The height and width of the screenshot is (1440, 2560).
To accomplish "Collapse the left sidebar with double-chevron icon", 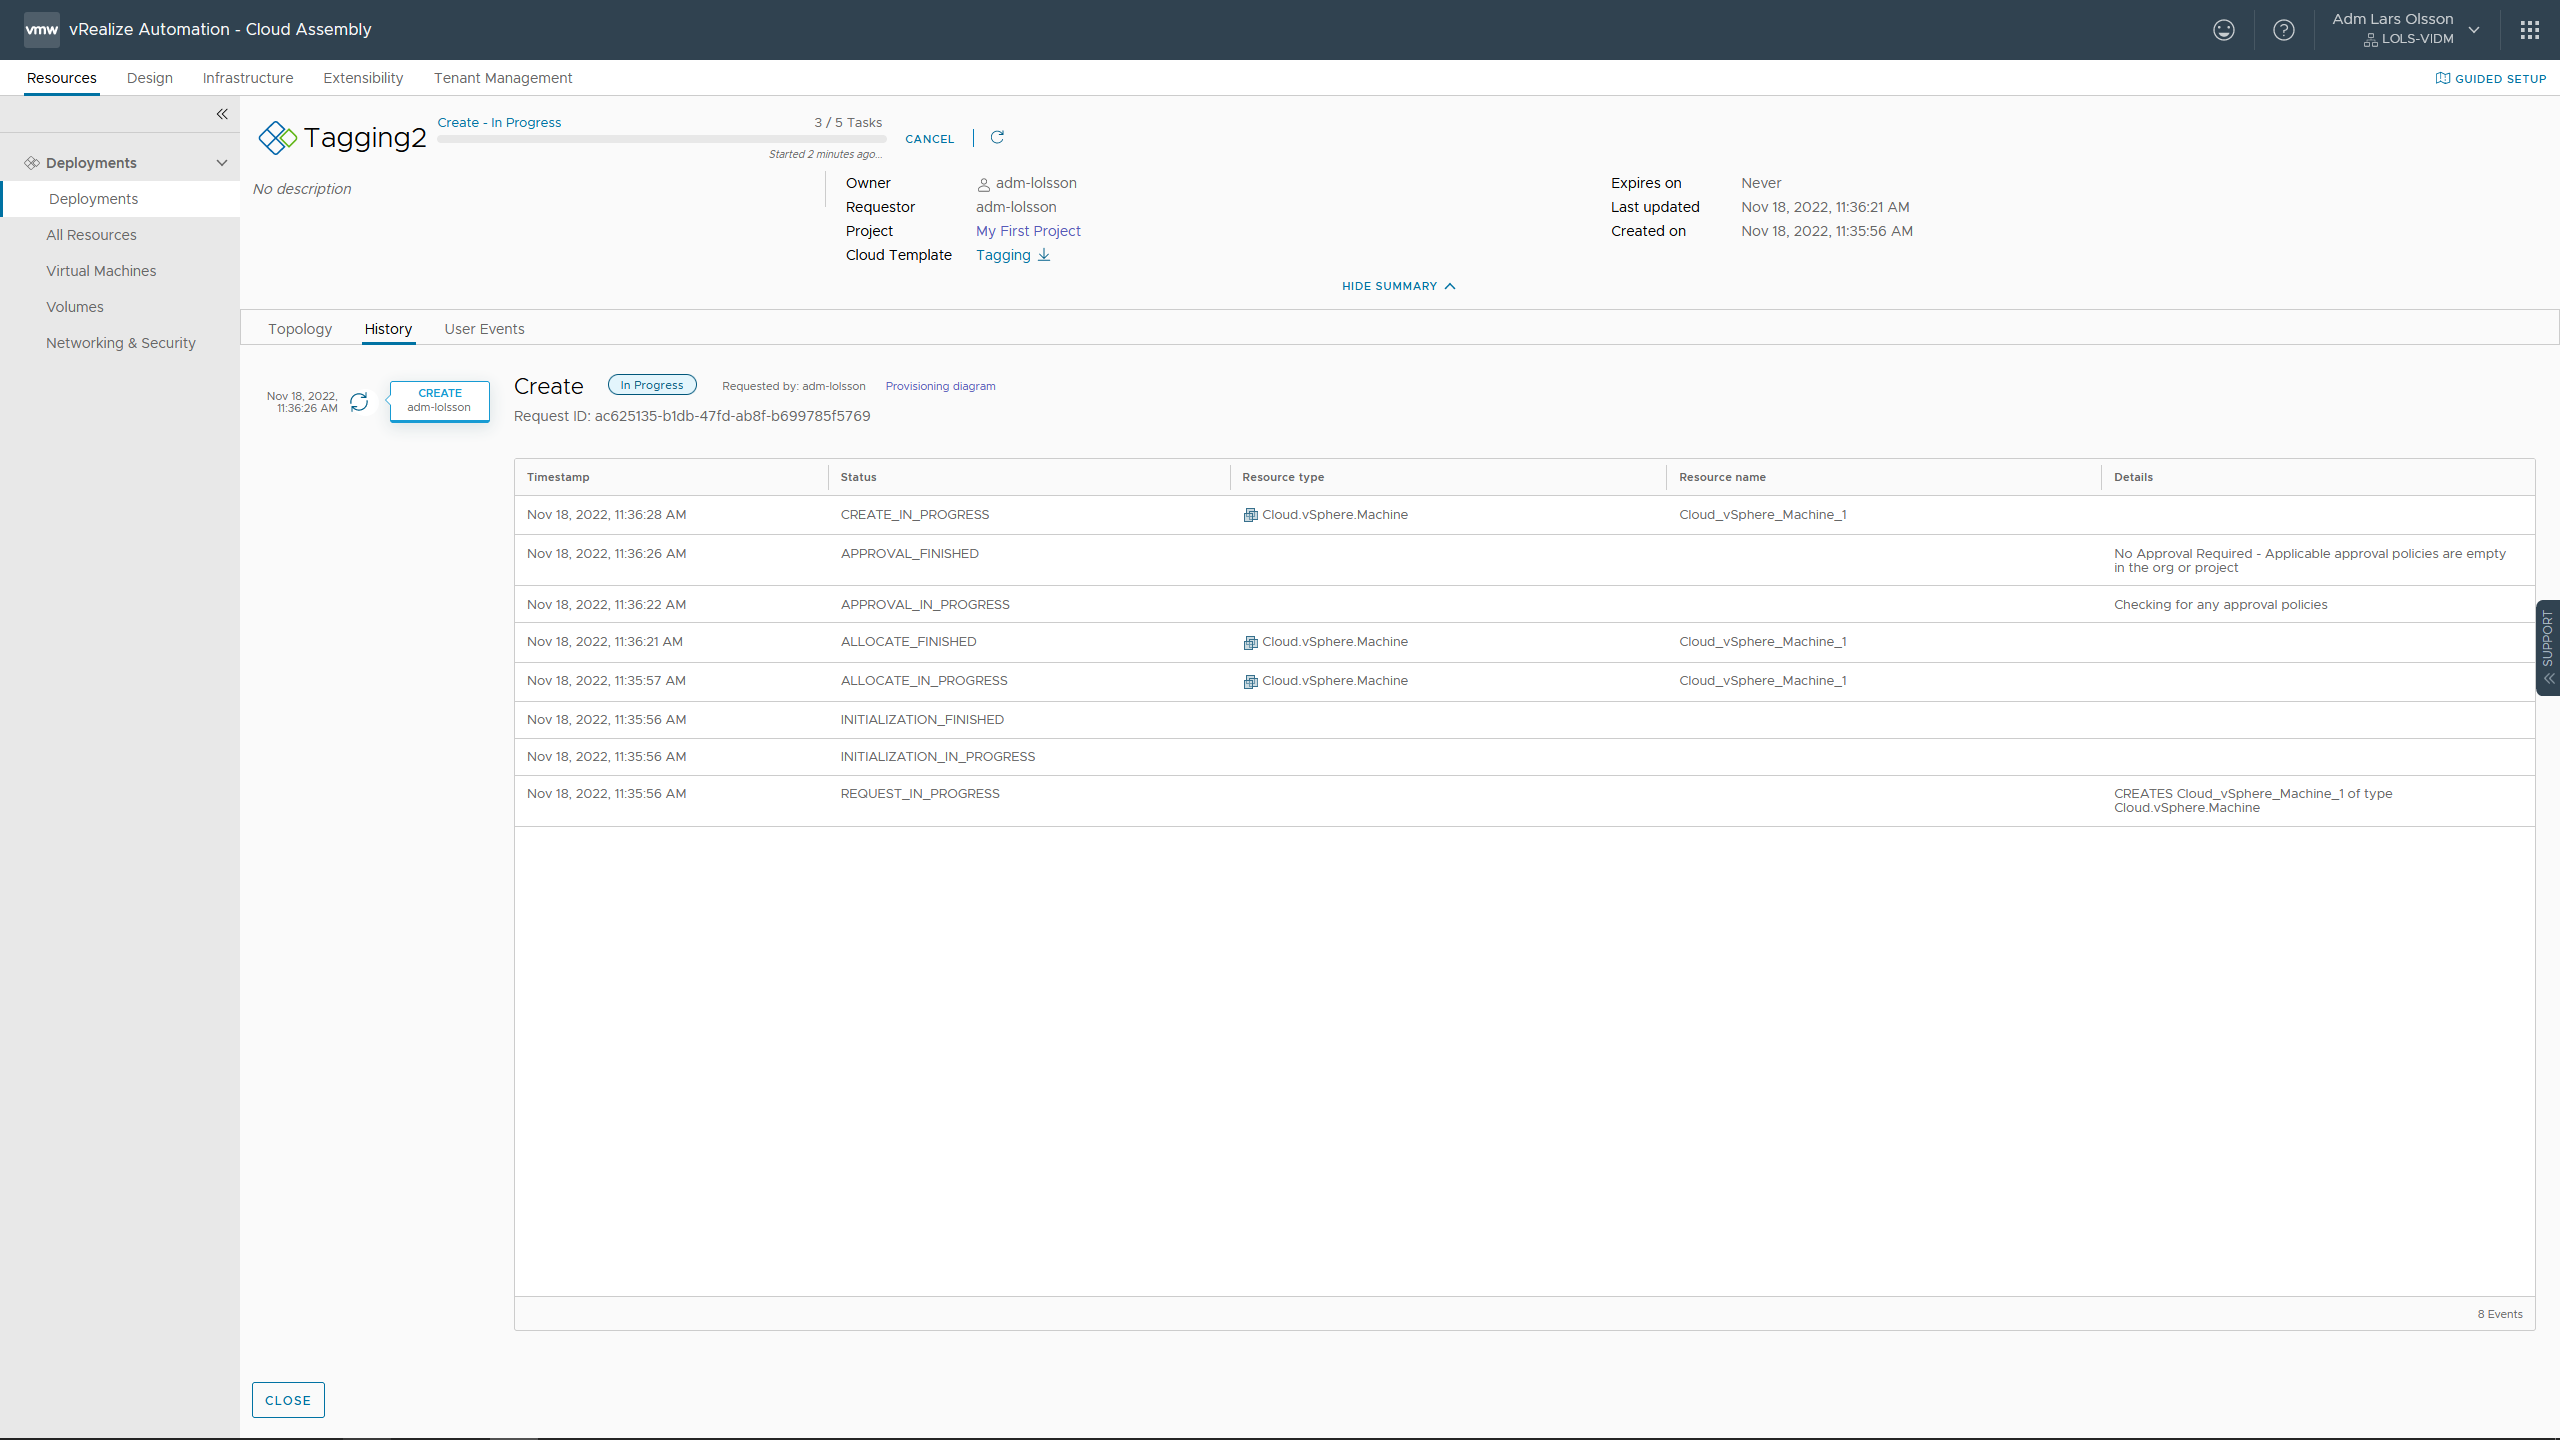I will click(x=222, y=114).
